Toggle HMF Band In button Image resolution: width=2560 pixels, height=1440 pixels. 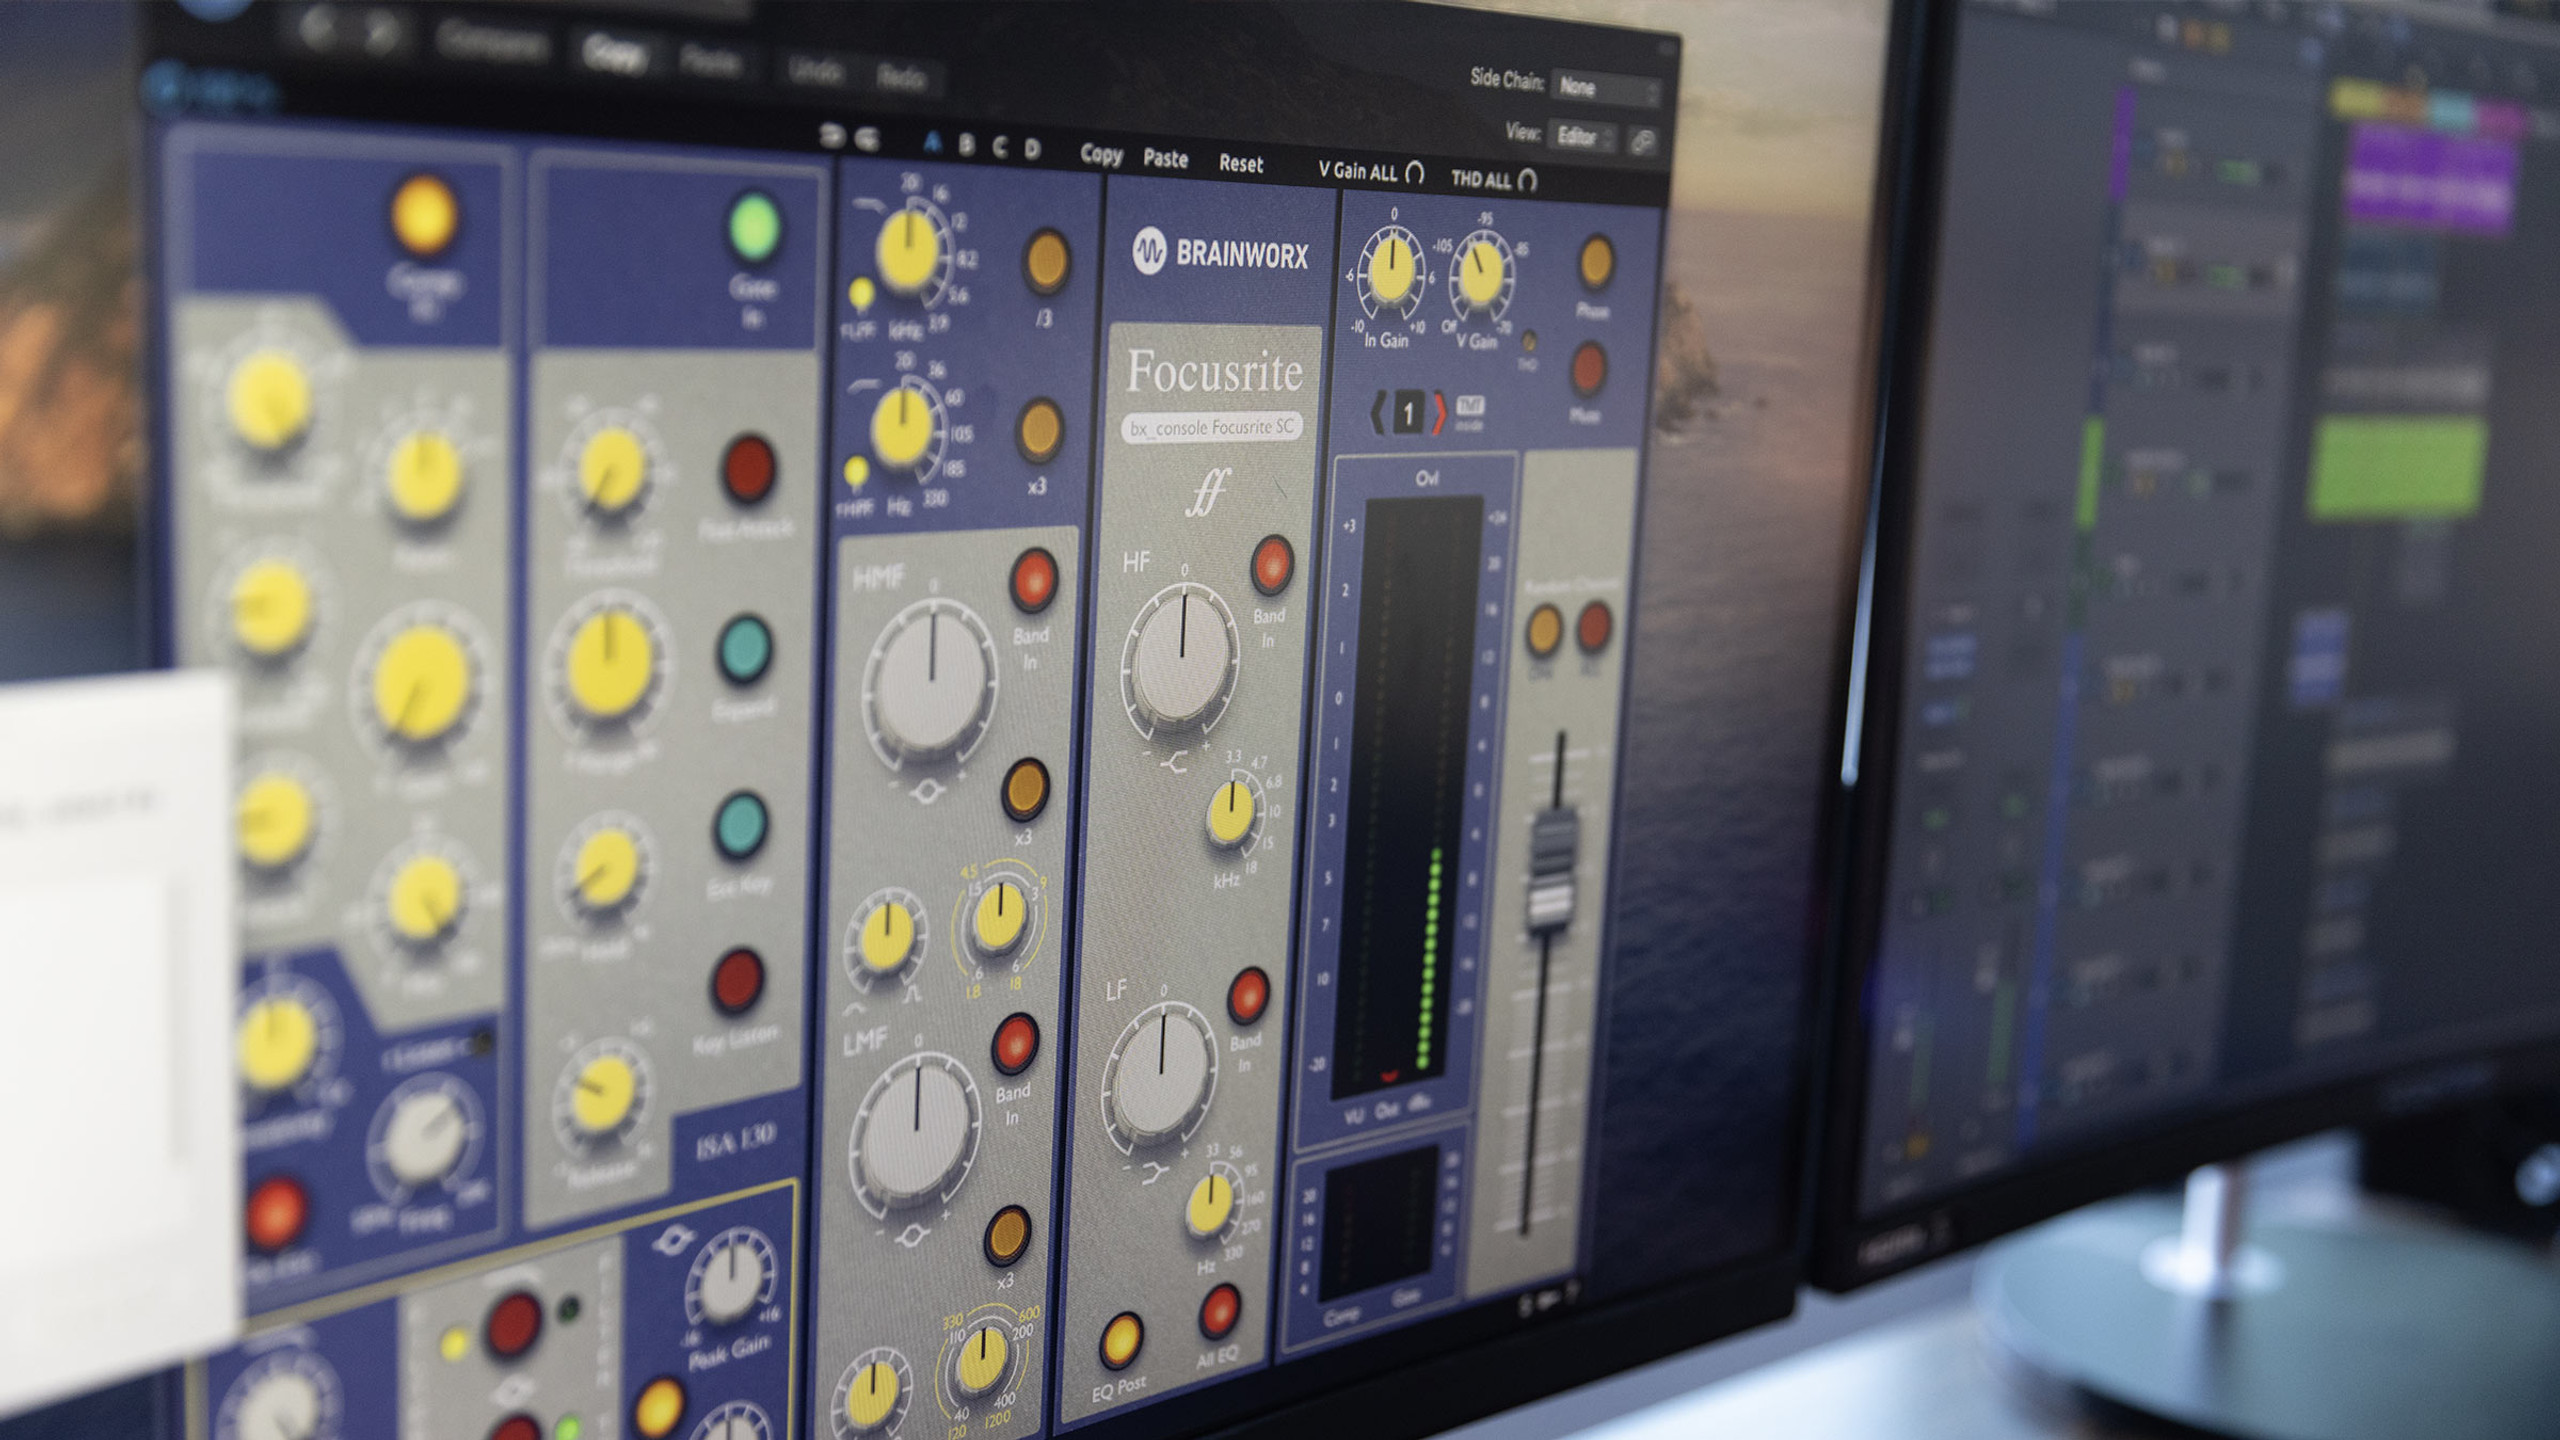click(x=1033, y=579)
